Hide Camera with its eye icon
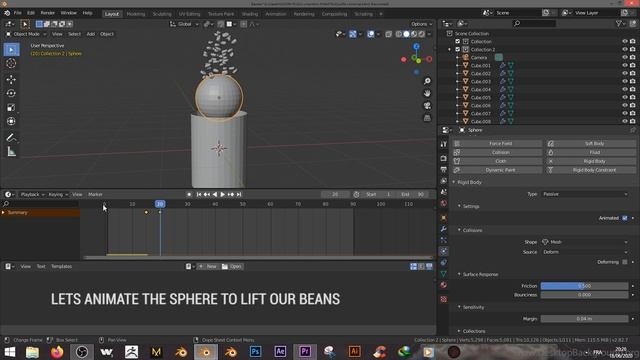Viewport: 640px width, 360px height. click(x=624, y=58)
